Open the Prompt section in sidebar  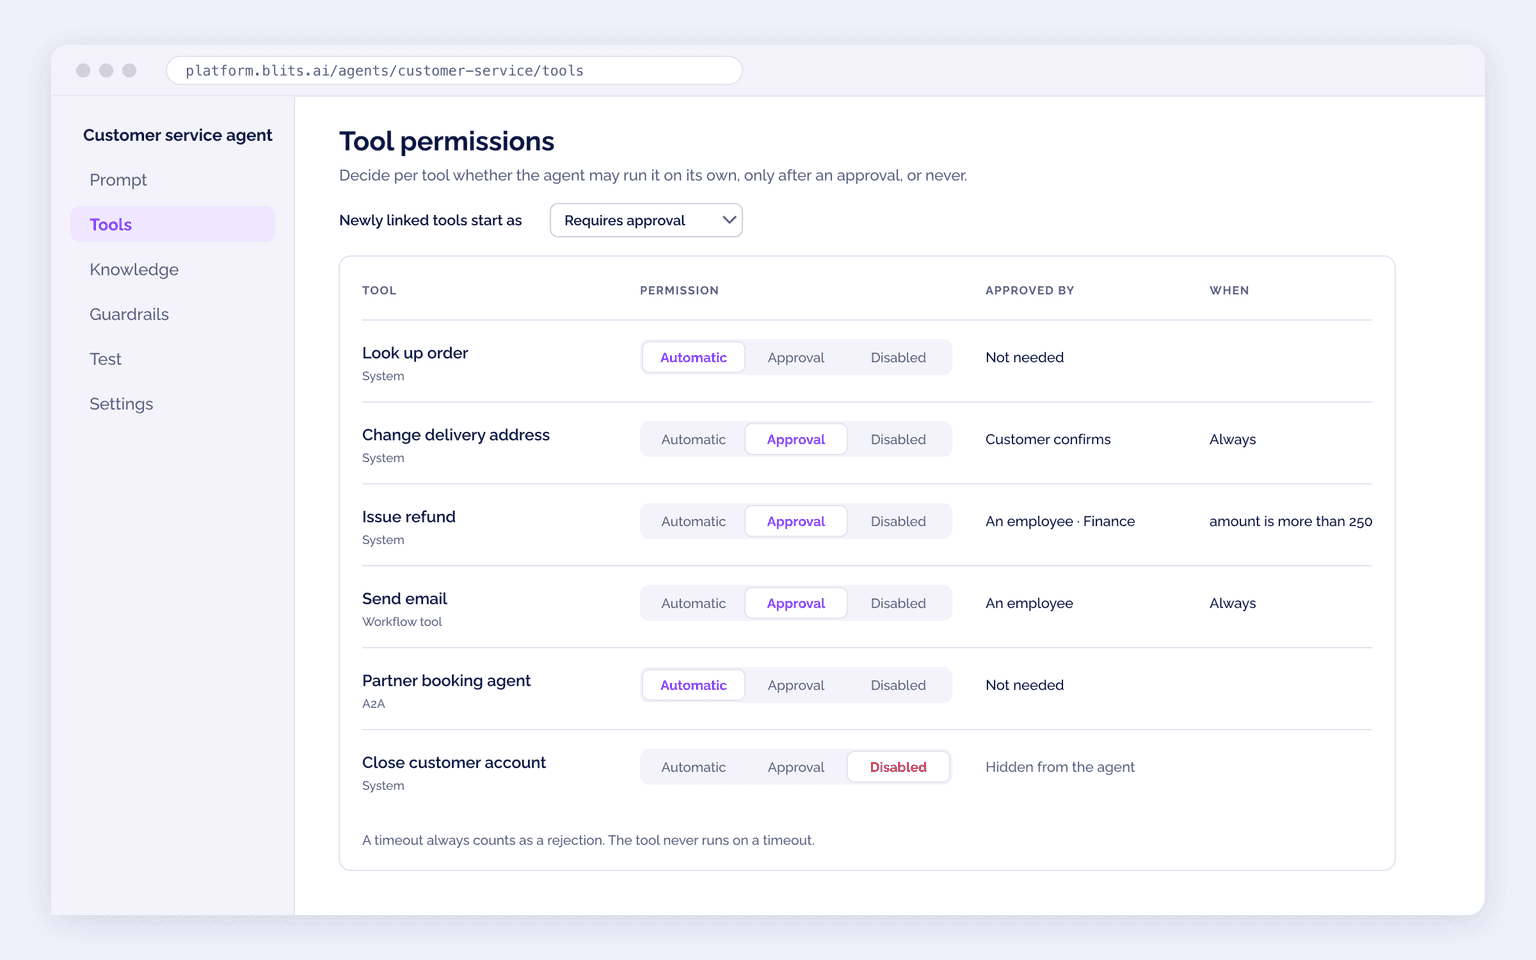[x=172, y=180]
